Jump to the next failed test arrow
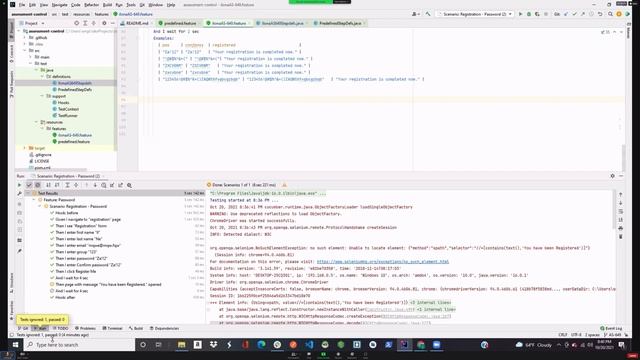The image size is (640, 360). (95, 185)
